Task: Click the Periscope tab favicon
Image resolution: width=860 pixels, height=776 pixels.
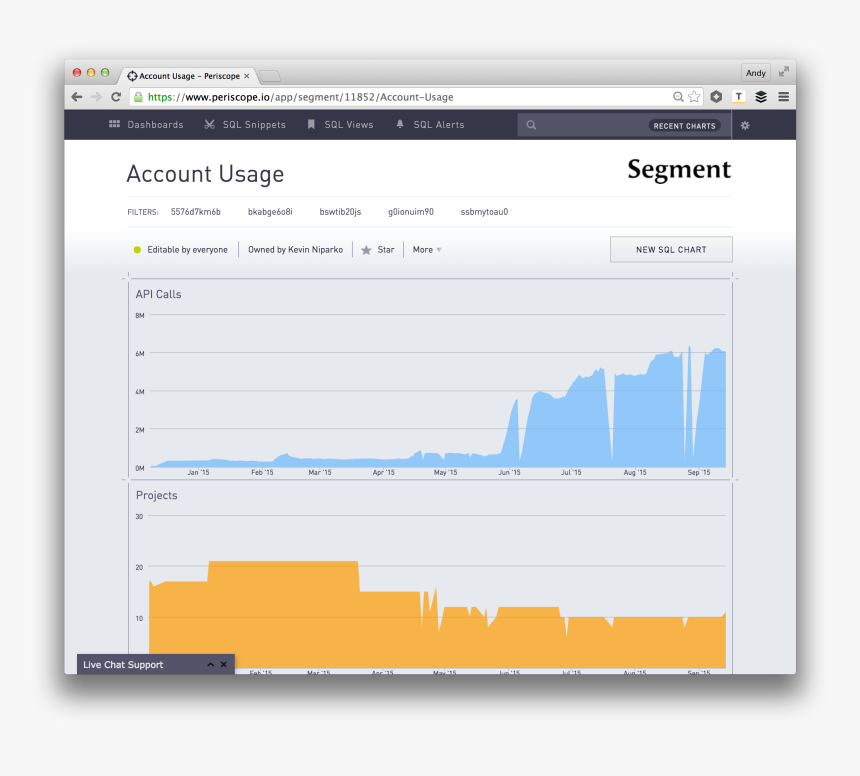Action: pyautogui.click(x=132, y=76)
